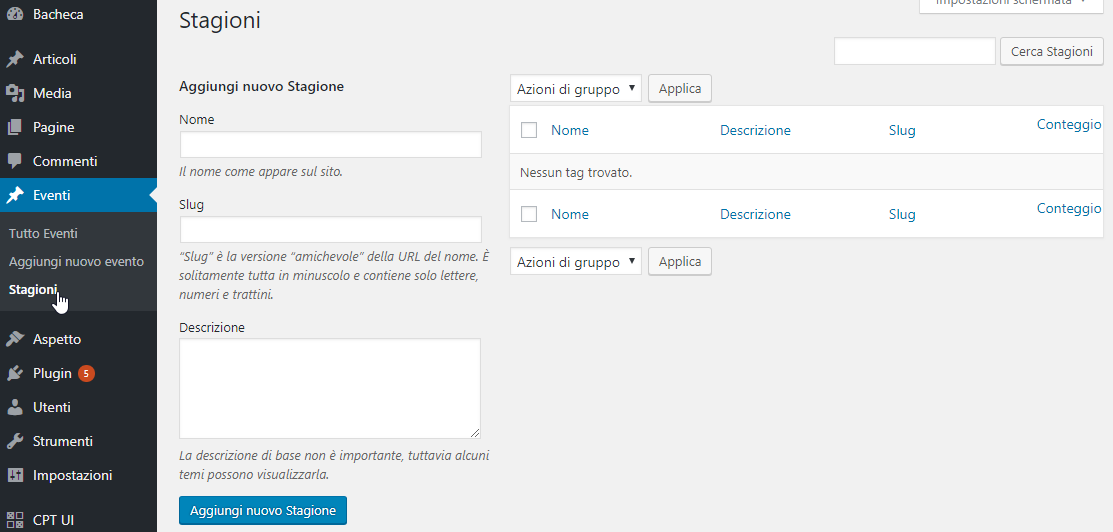Select Aggiungi nuovo evento submenu item
Screen dimensions: 1113x532
[76, 261]
